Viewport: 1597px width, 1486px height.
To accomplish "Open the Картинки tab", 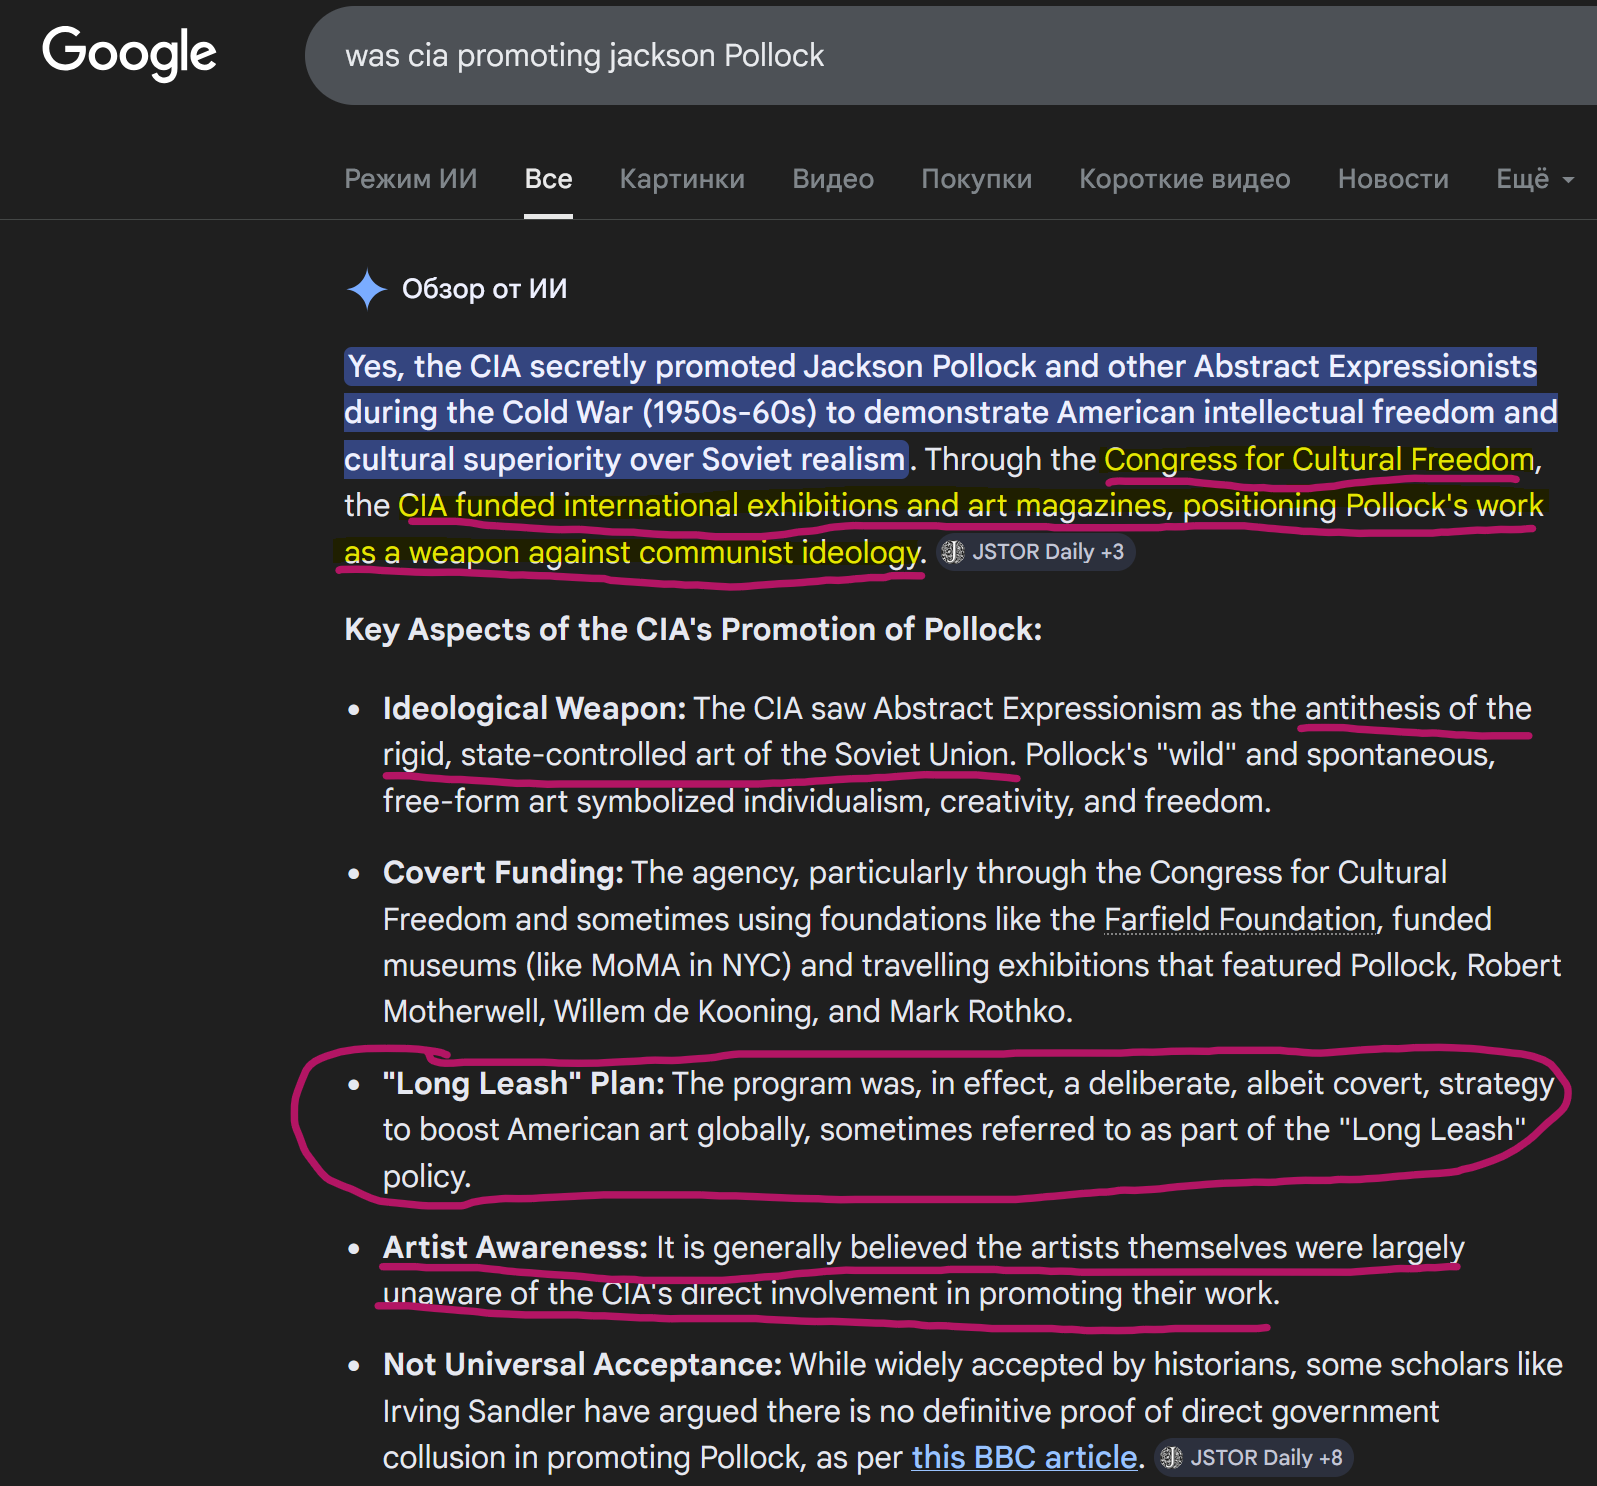I will 682,179.
